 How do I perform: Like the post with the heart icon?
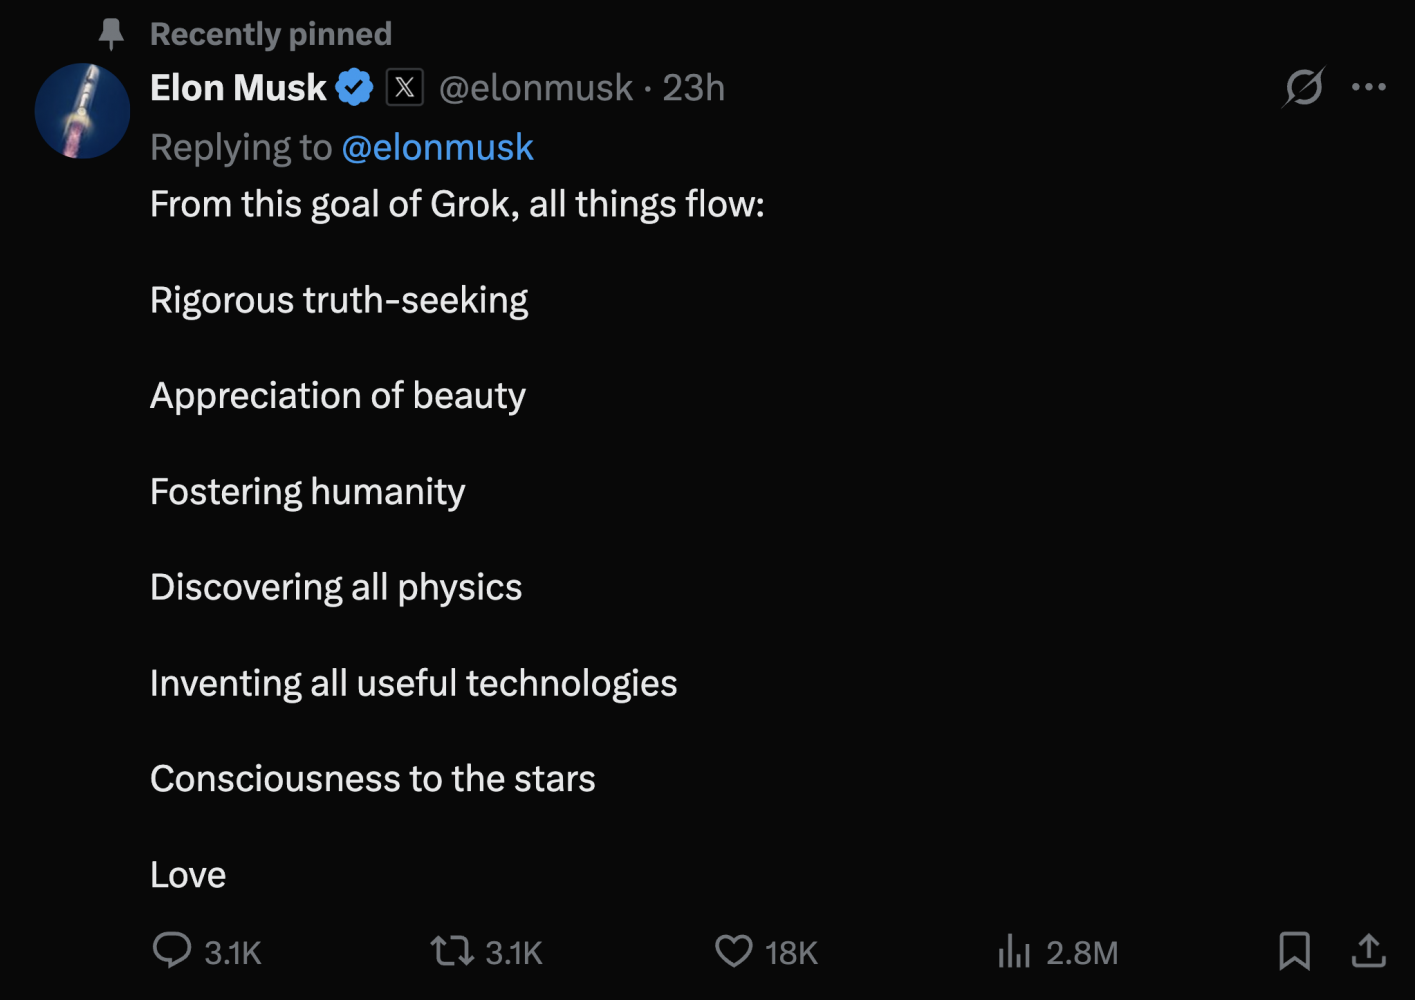[733, 950]
